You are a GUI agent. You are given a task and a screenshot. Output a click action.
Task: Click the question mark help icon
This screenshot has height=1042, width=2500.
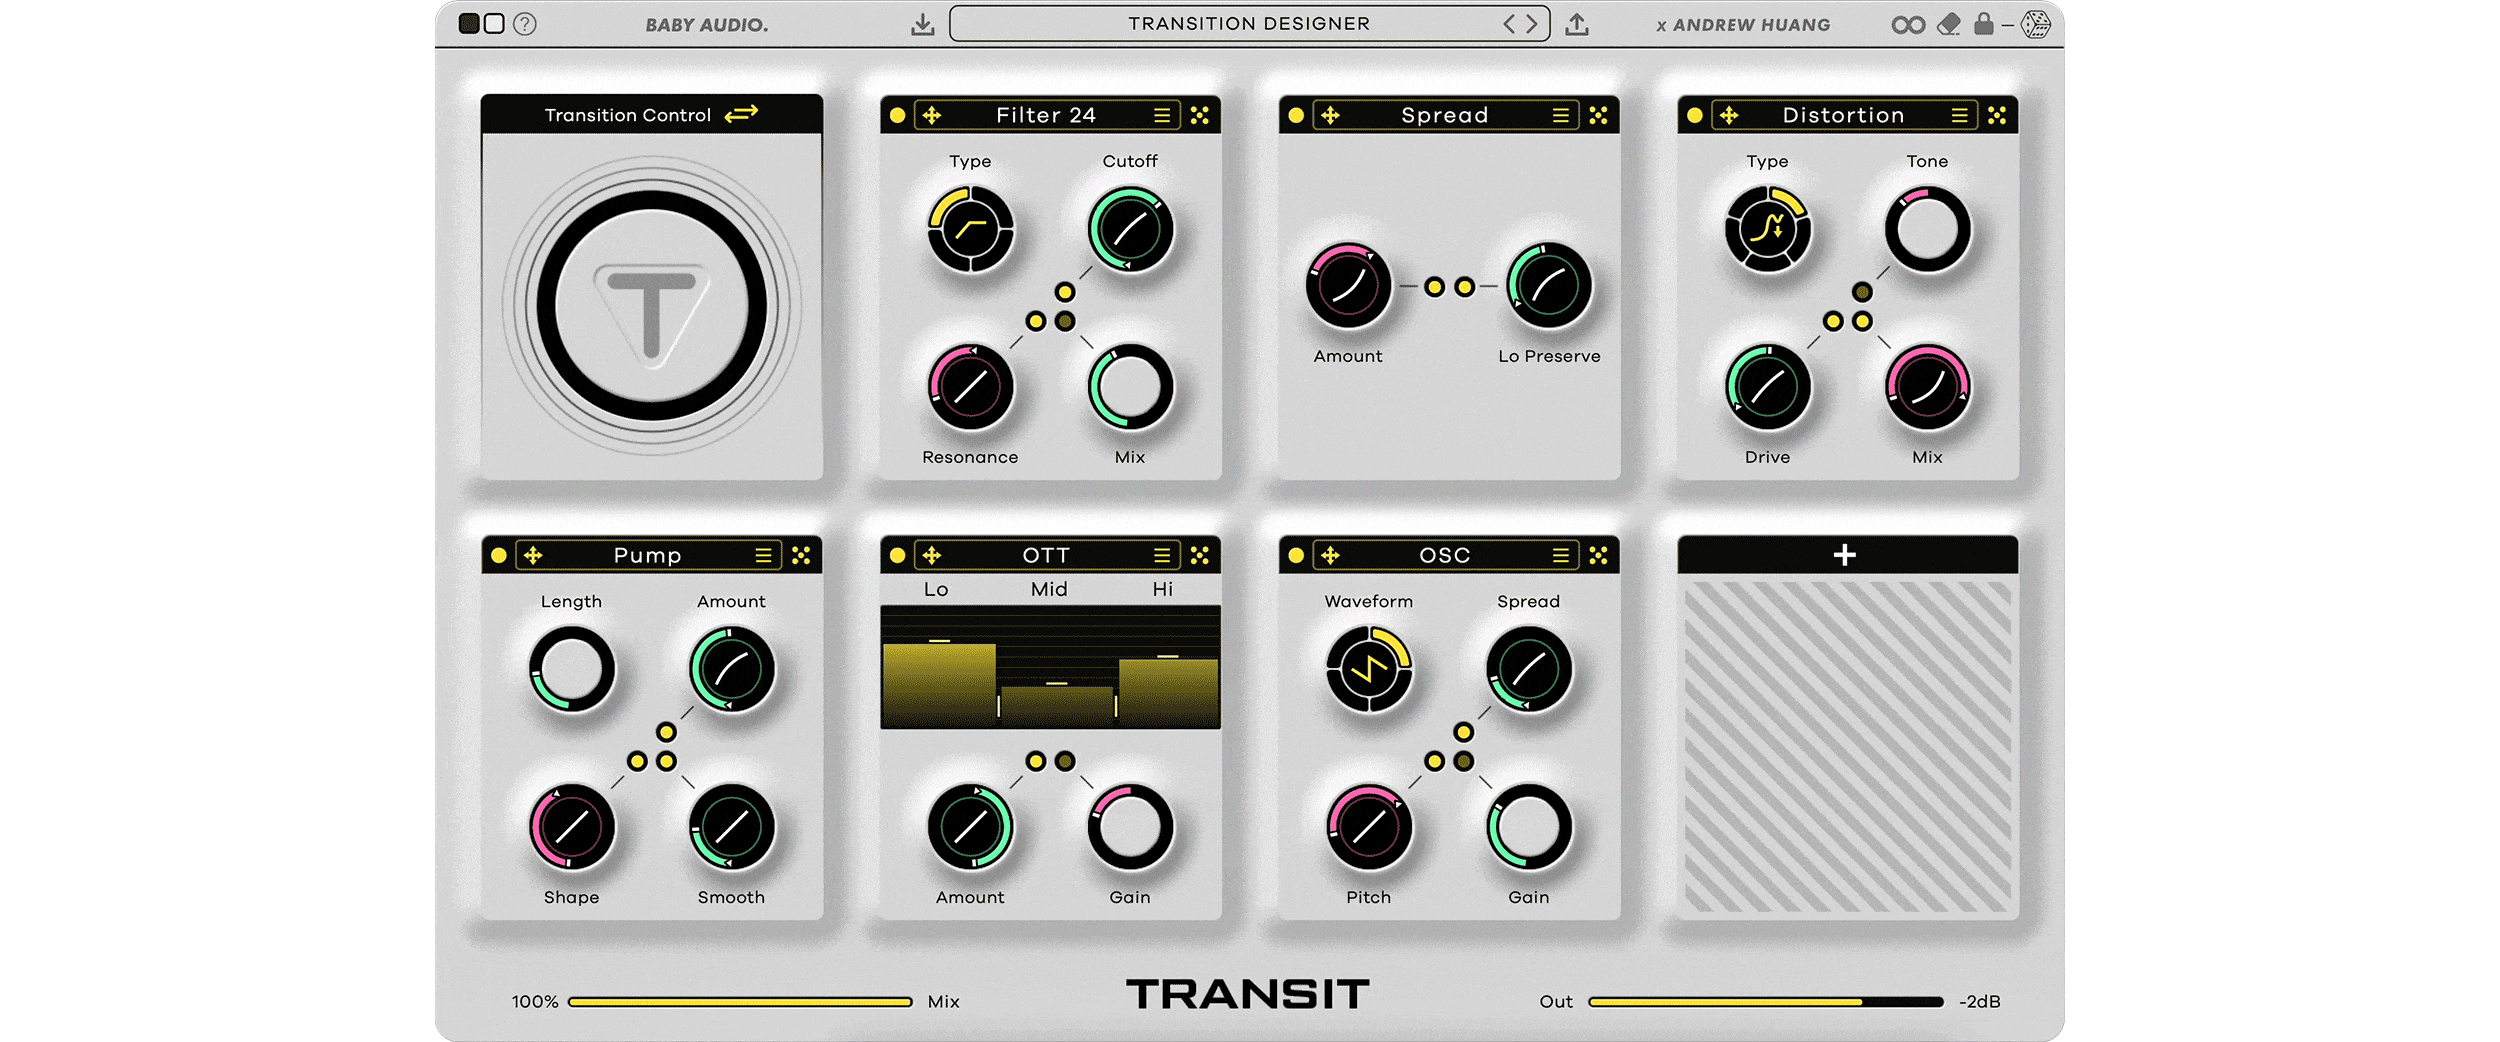tap(525, 24)
